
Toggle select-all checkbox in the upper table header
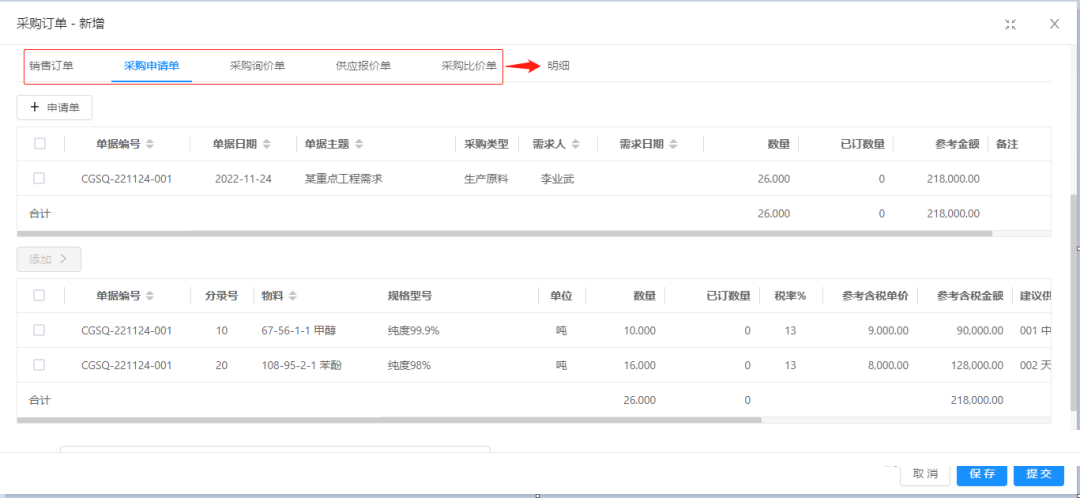pos(39,144)
